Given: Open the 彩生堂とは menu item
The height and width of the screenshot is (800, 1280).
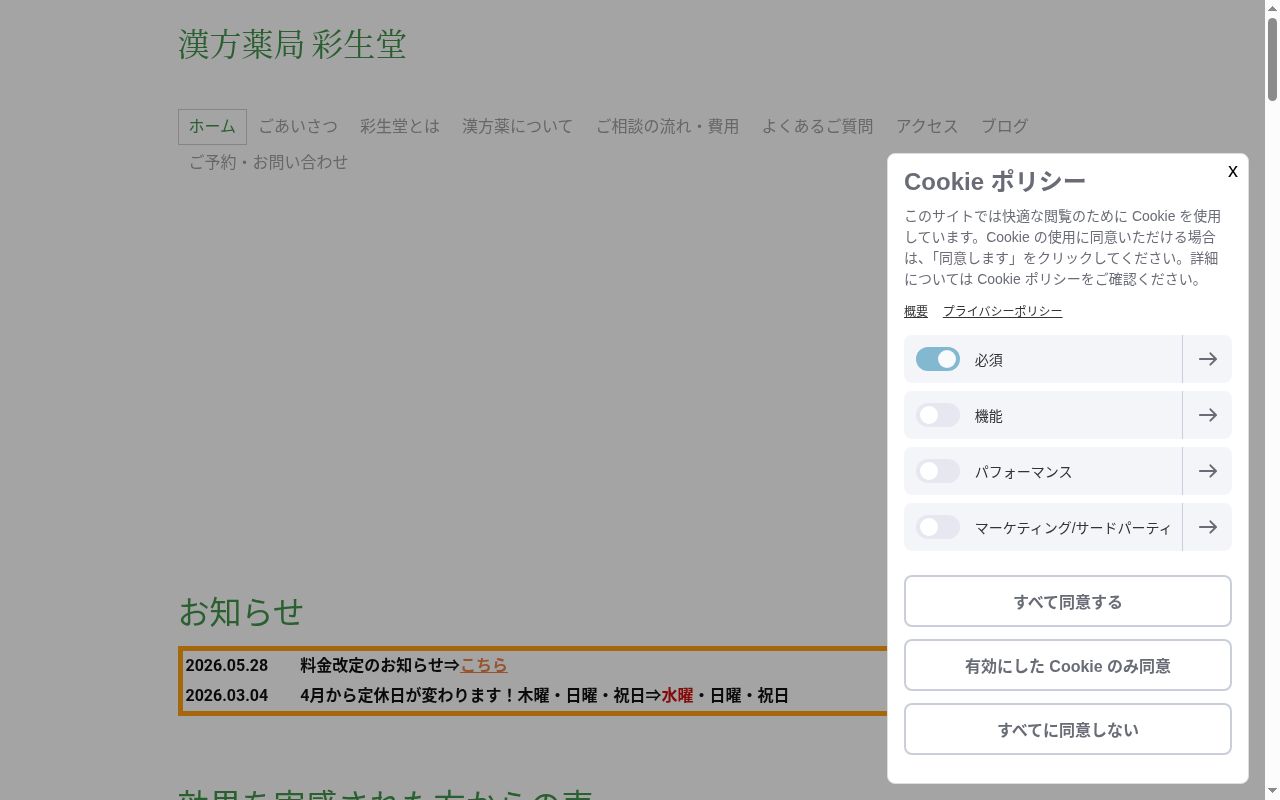Looking at the screenshot, I should [x=400, y=127].
